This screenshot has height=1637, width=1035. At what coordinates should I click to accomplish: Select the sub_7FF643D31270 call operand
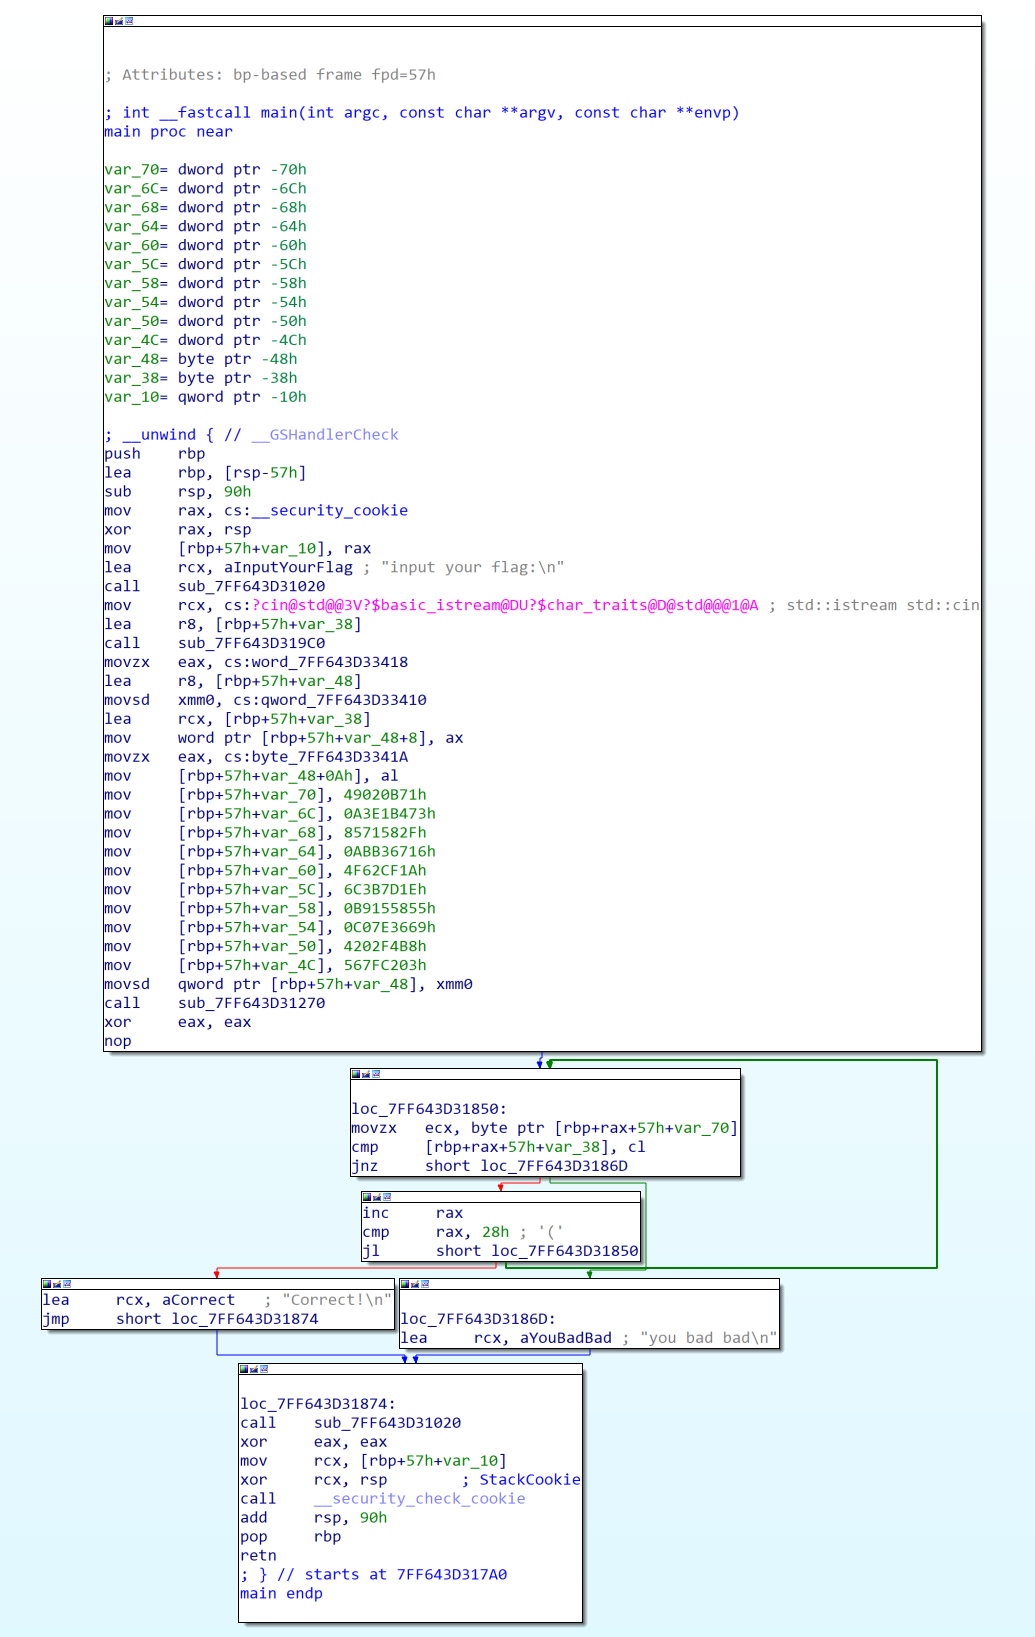(251, 1003)
